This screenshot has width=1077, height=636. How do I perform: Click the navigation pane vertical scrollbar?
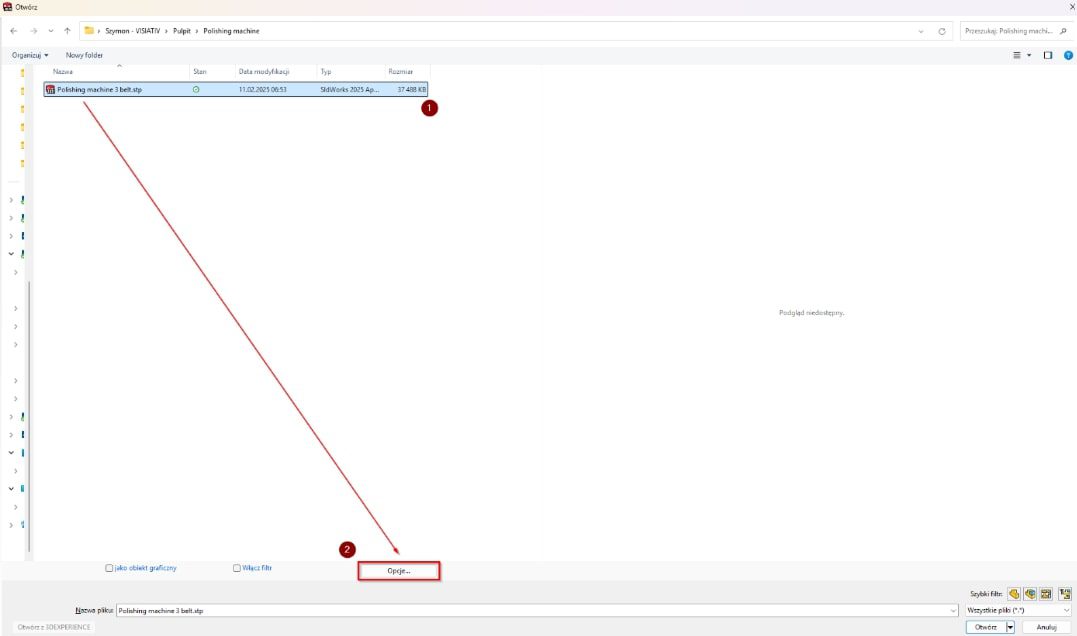tap(29, 416)
